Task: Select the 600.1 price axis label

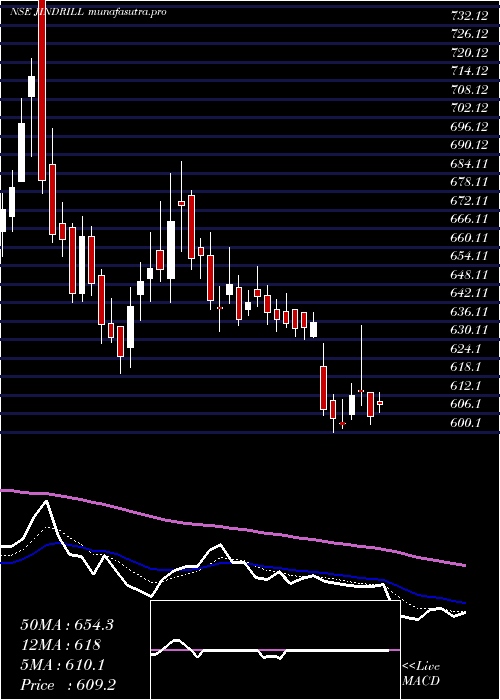Action: tap(466, 423)
